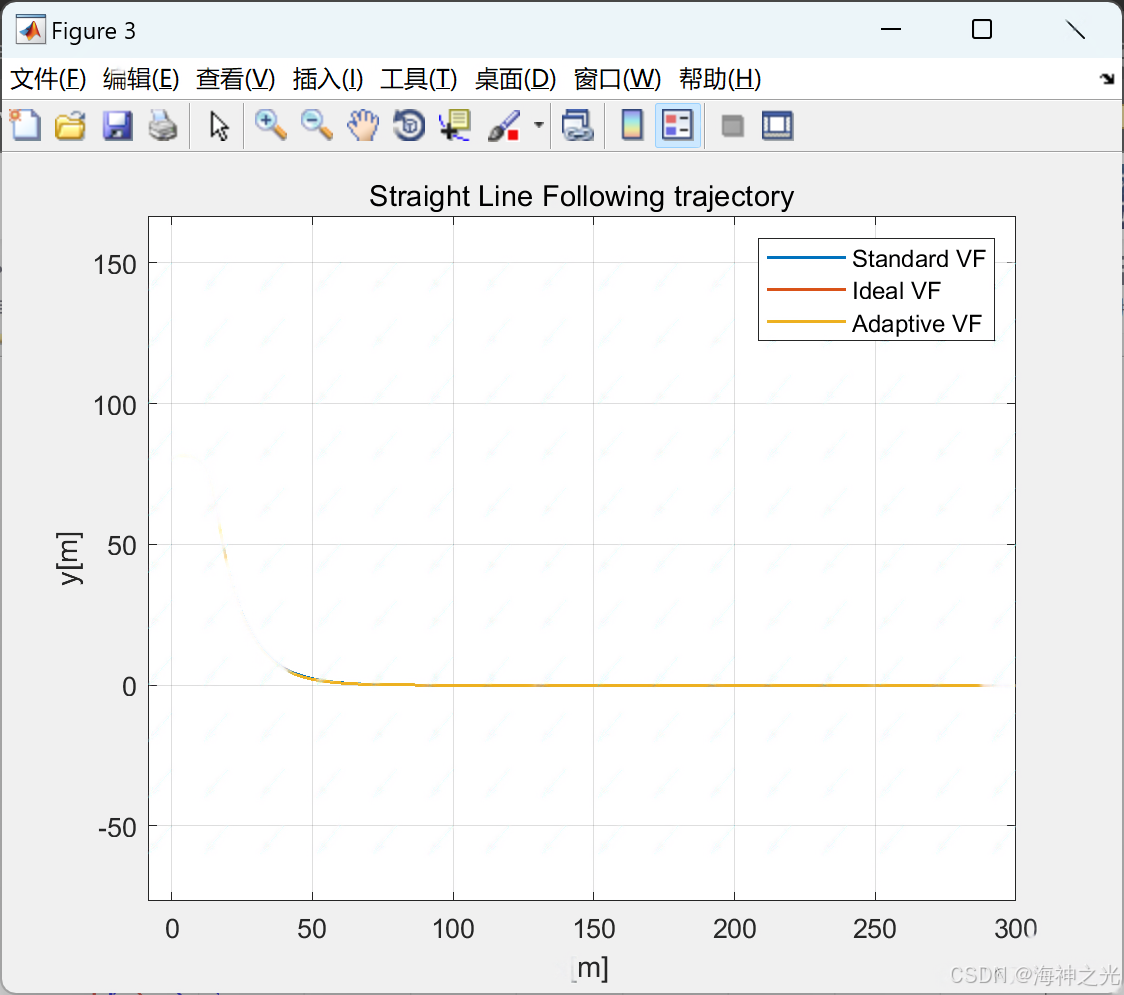Open the 插入(I) menu
Viewport: 1124px width, 995px height.
point(328,79)
